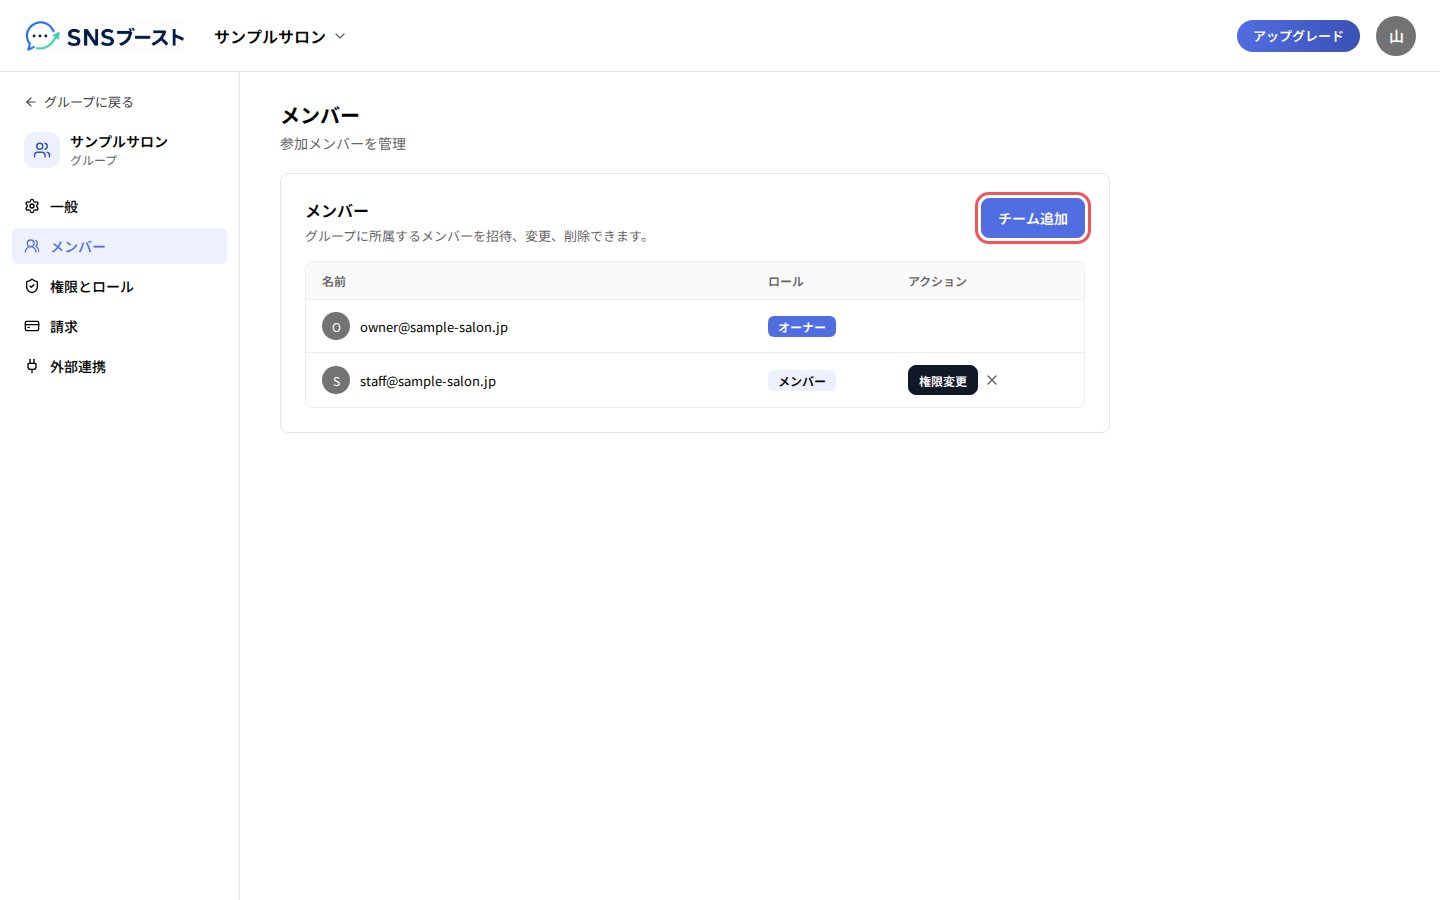Image resolution: width=1440 pixels, height=900 pixels.
Task: Click the SNSブースト speech bubble logo
Action: [42, 36]
